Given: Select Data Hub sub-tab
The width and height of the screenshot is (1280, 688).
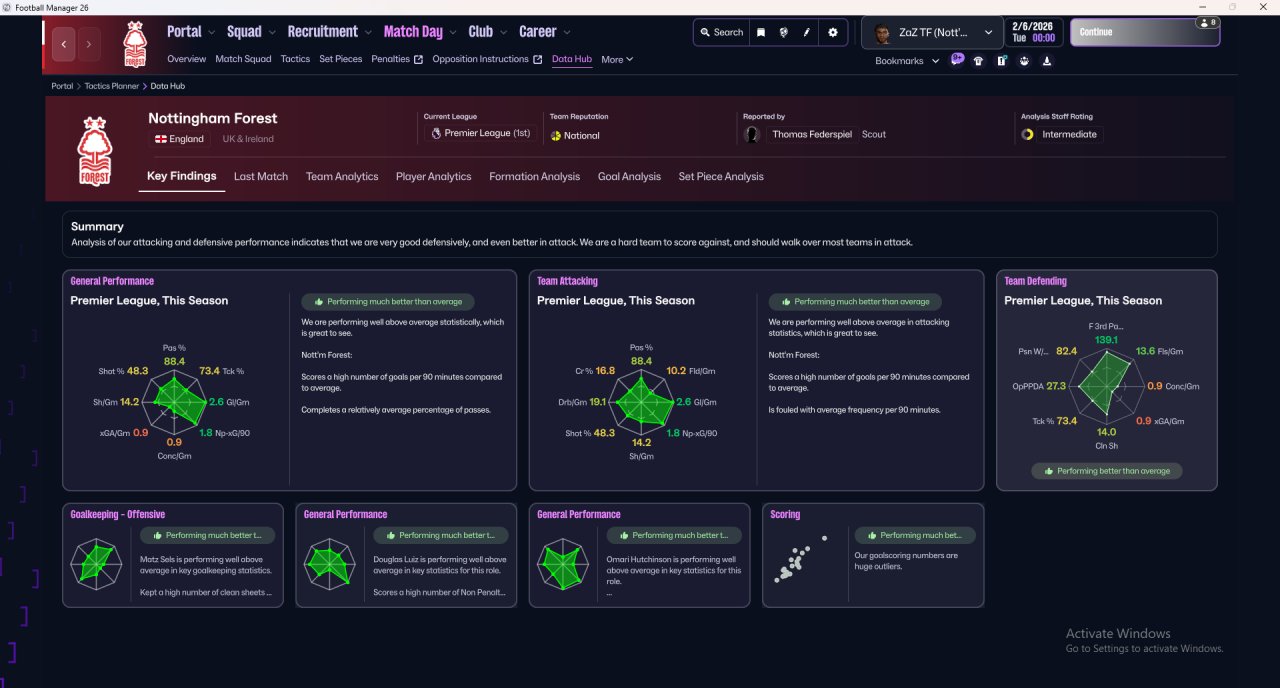Looking at the screenshot, I should 572,59.
